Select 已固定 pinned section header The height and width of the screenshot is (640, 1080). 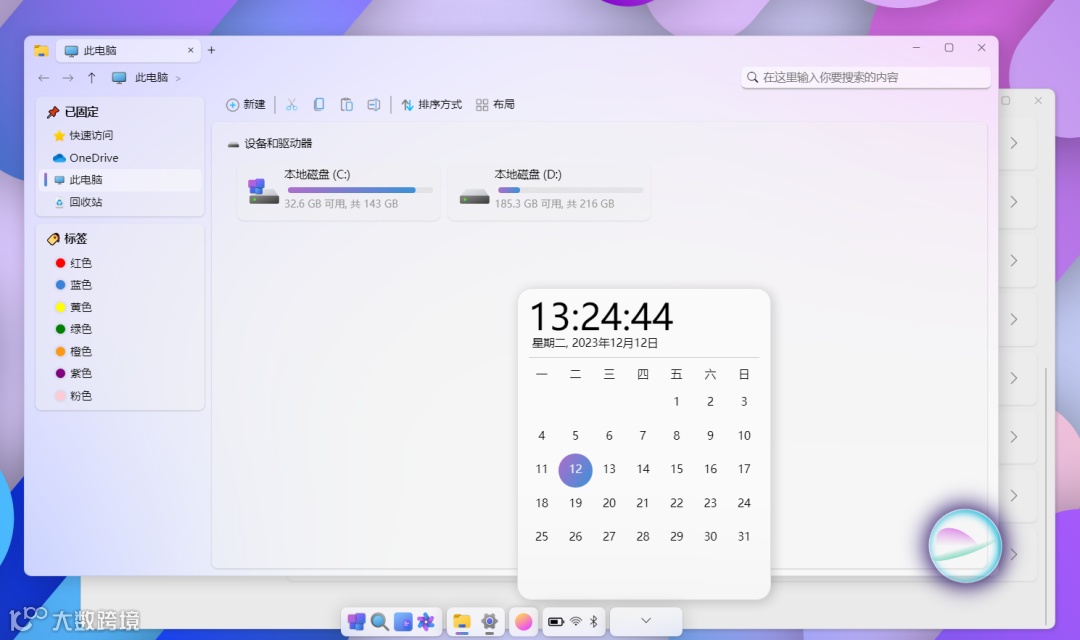(x=72, y=112)
